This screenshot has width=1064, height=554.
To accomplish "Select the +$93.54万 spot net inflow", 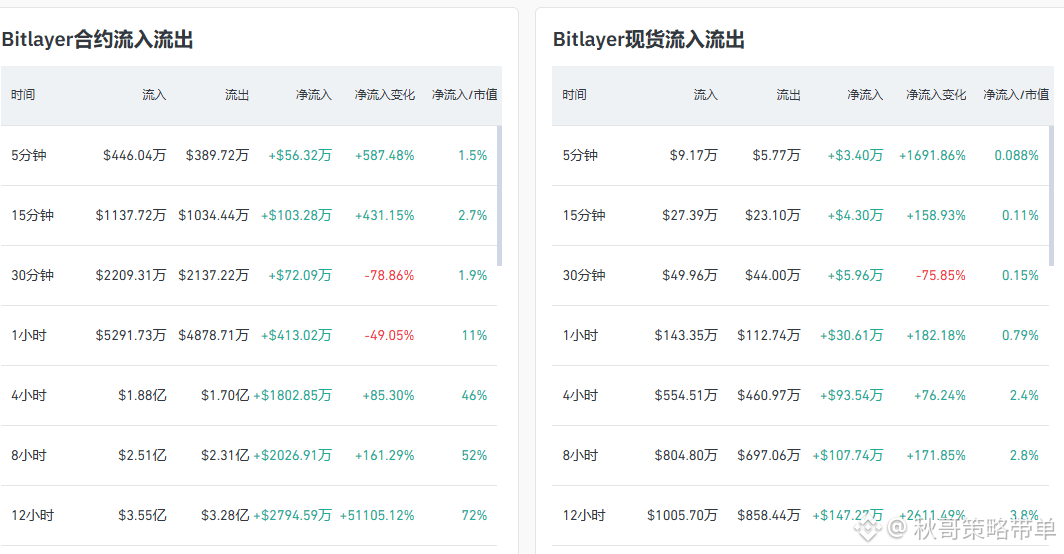I will tap(852, 395).
